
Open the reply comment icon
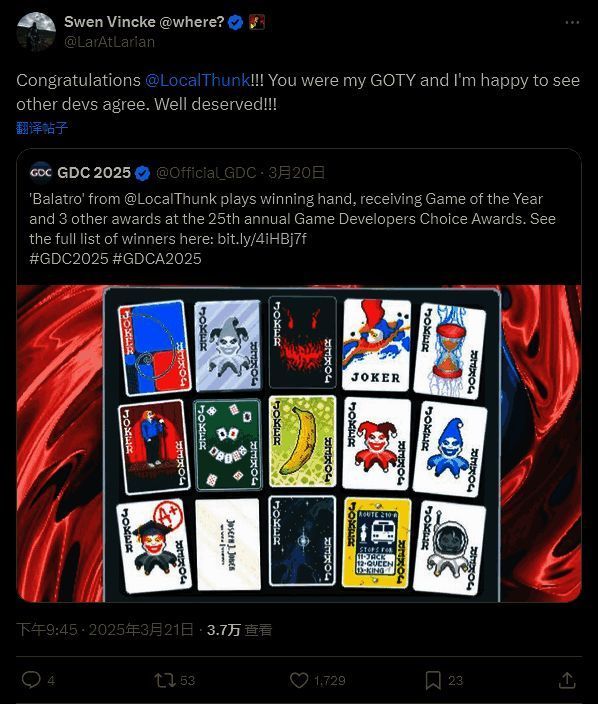click(x=31, y=680)
